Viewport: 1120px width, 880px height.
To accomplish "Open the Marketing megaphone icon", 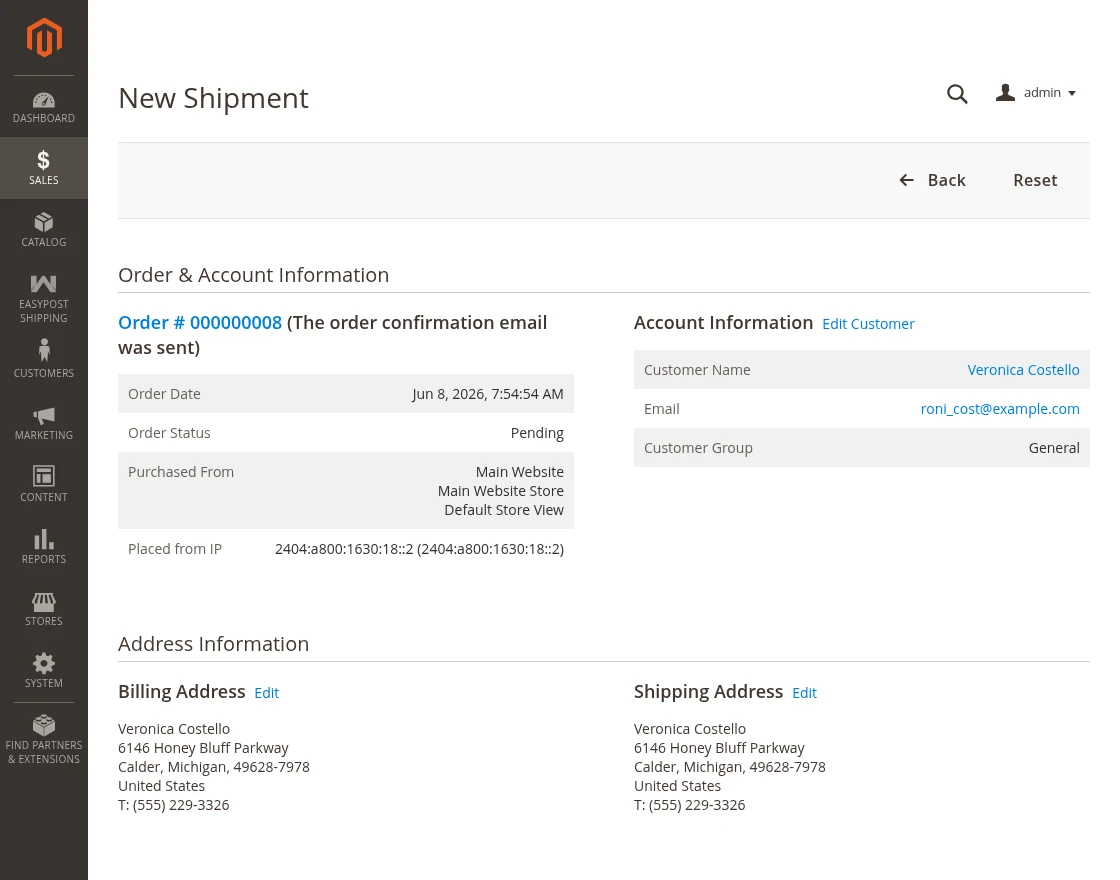I will click(44, 415).
